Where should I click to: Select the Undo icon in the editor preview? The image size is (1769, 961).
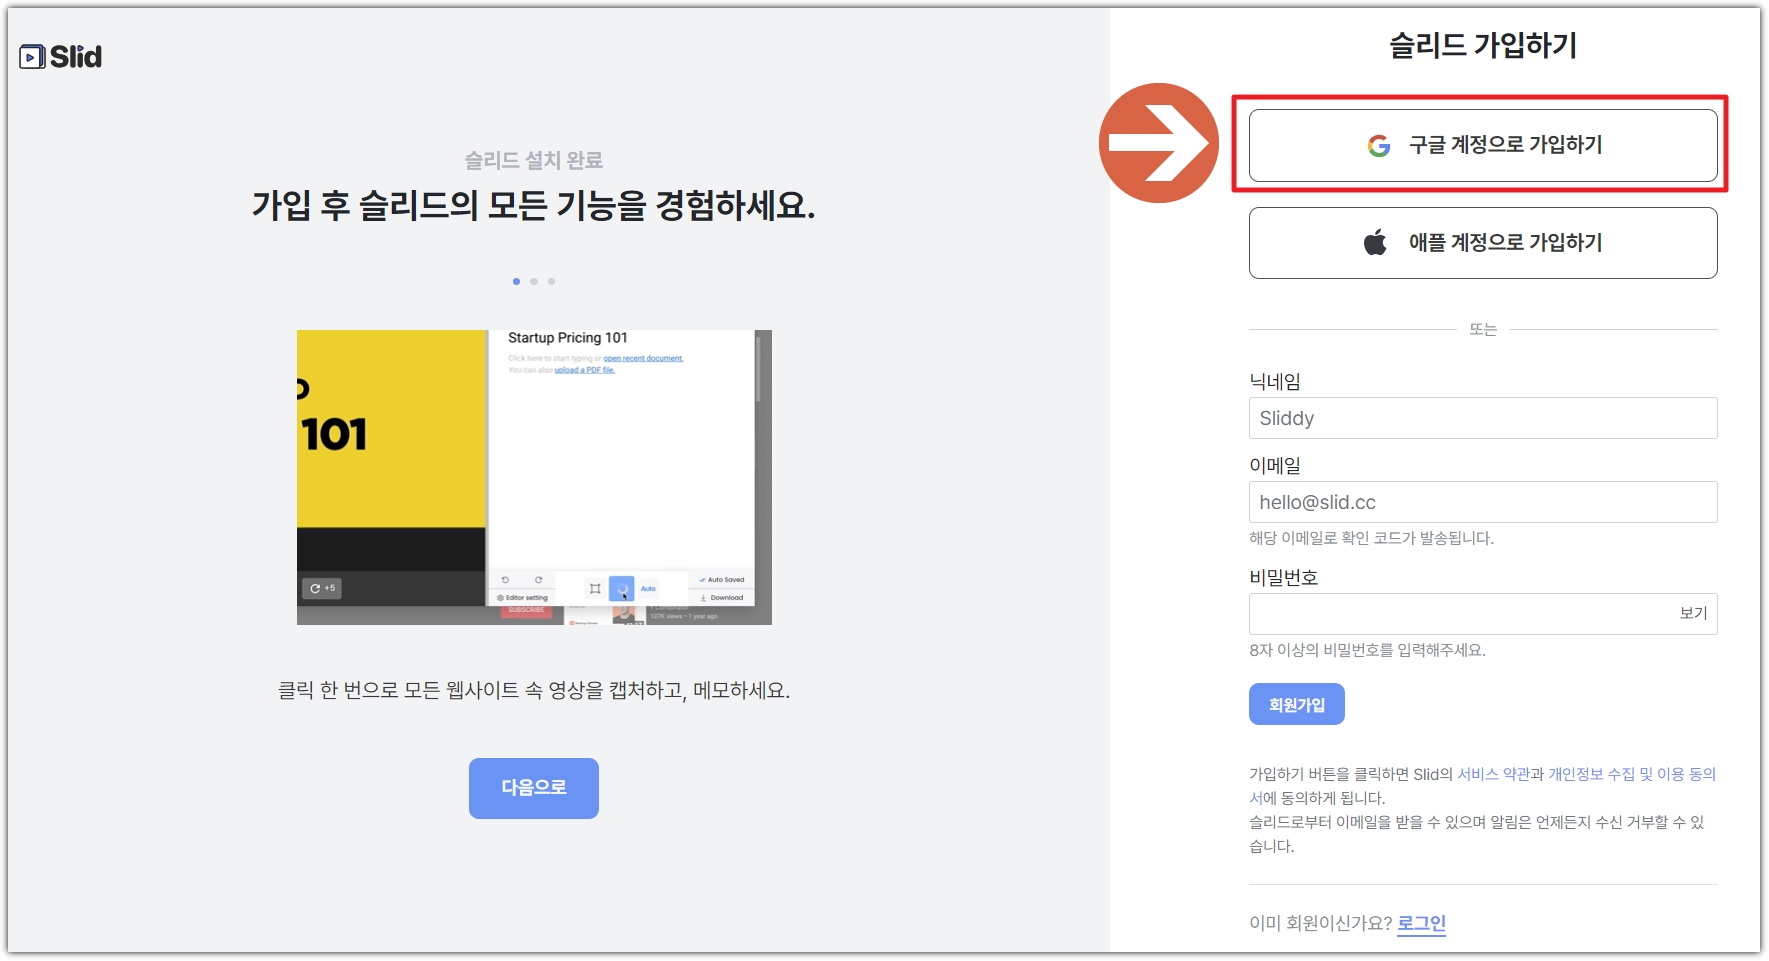[x=506, y=580]
